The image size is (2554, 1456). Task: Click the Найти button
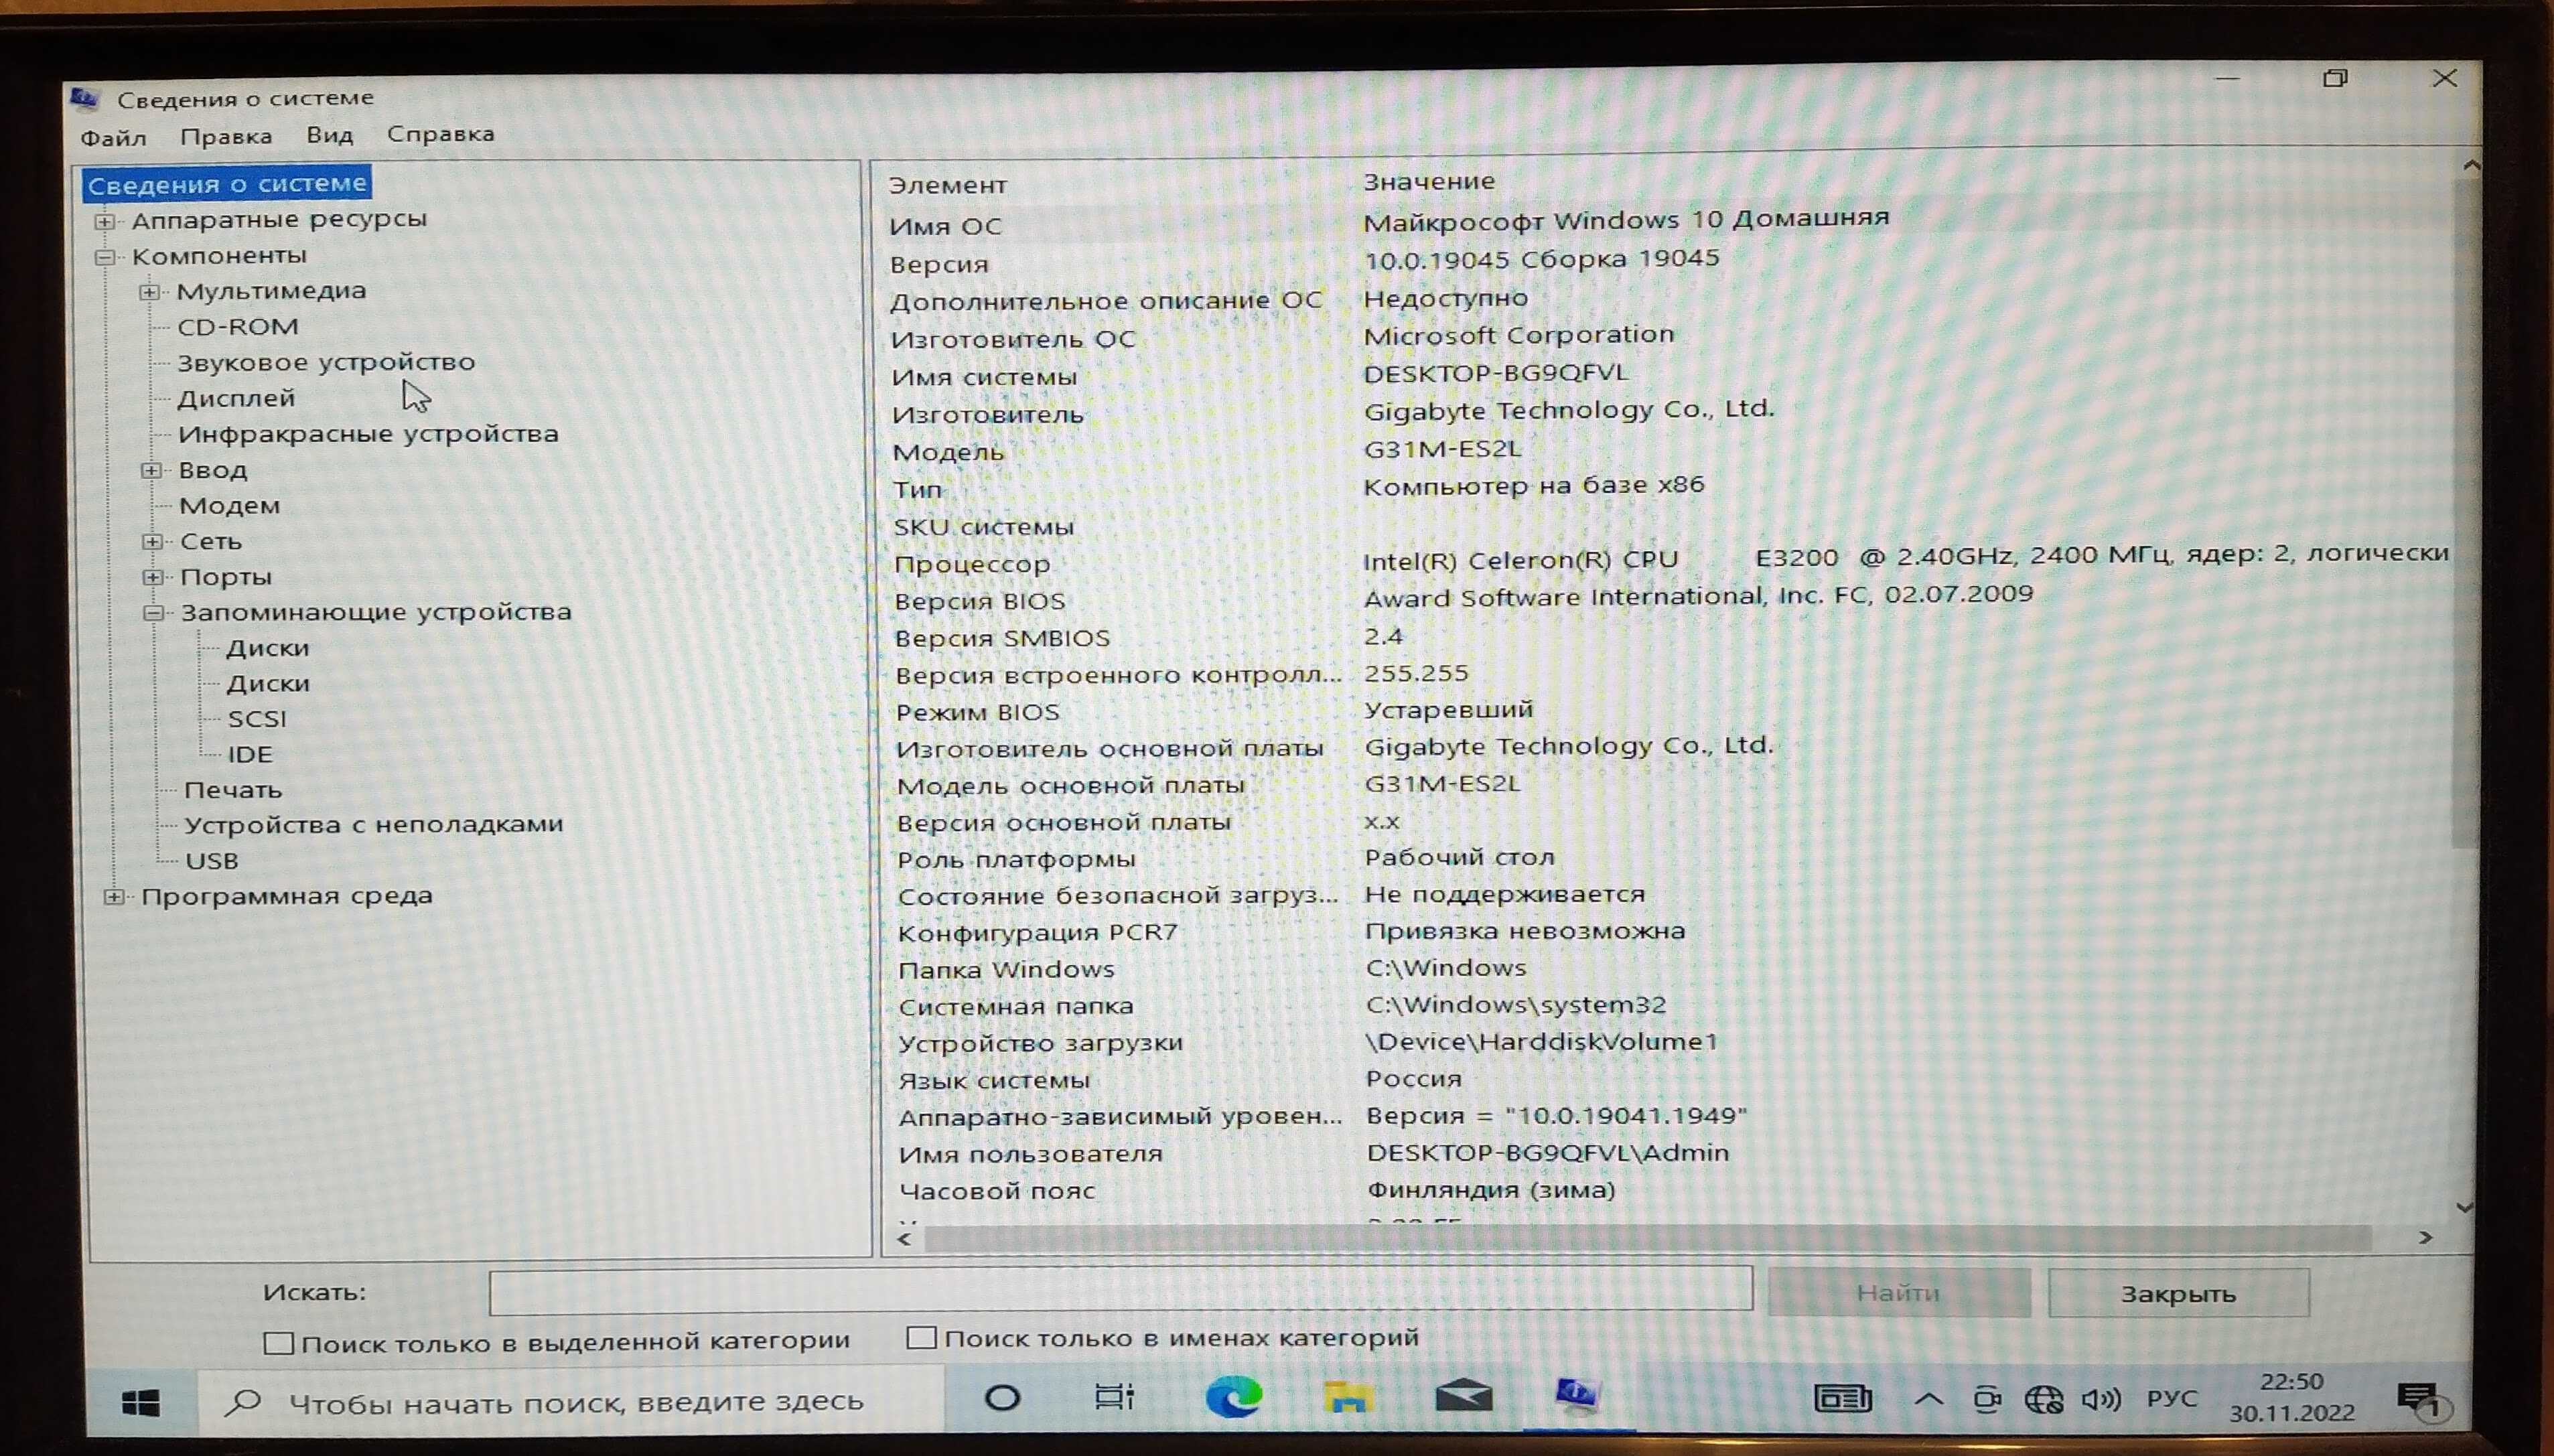[x=1898, y=1293]
